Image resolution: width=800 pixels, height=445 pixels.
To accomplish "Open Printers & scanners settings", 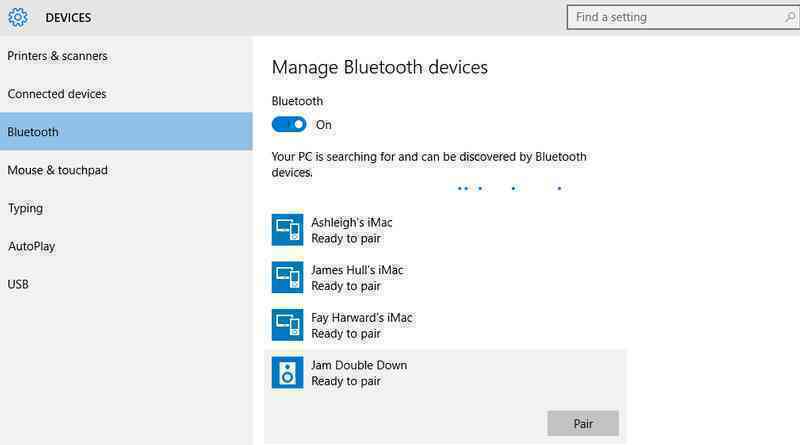I will [x=126, y=56].
